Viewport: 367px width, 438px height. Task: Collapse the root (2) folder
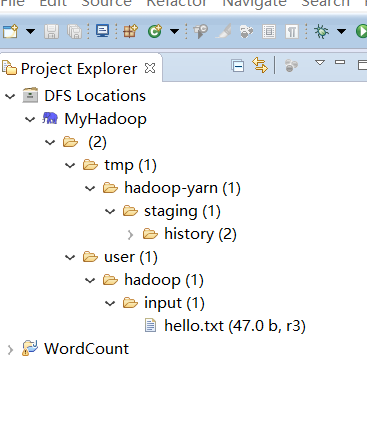(x=50, y=143)
